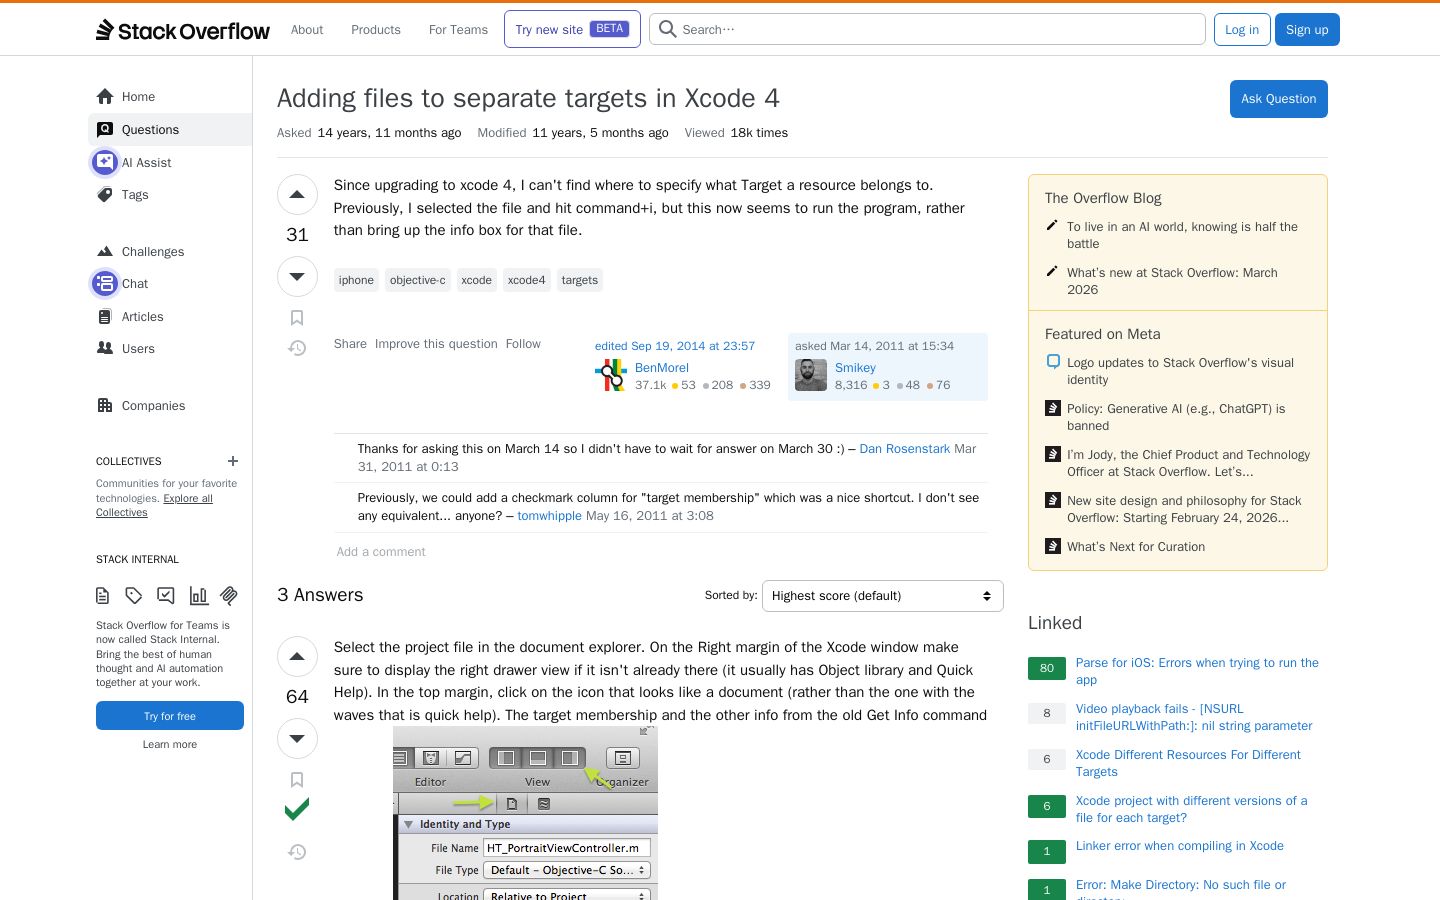
Task: Click the Tags icon in sidebar
Action: click(105, 195)
